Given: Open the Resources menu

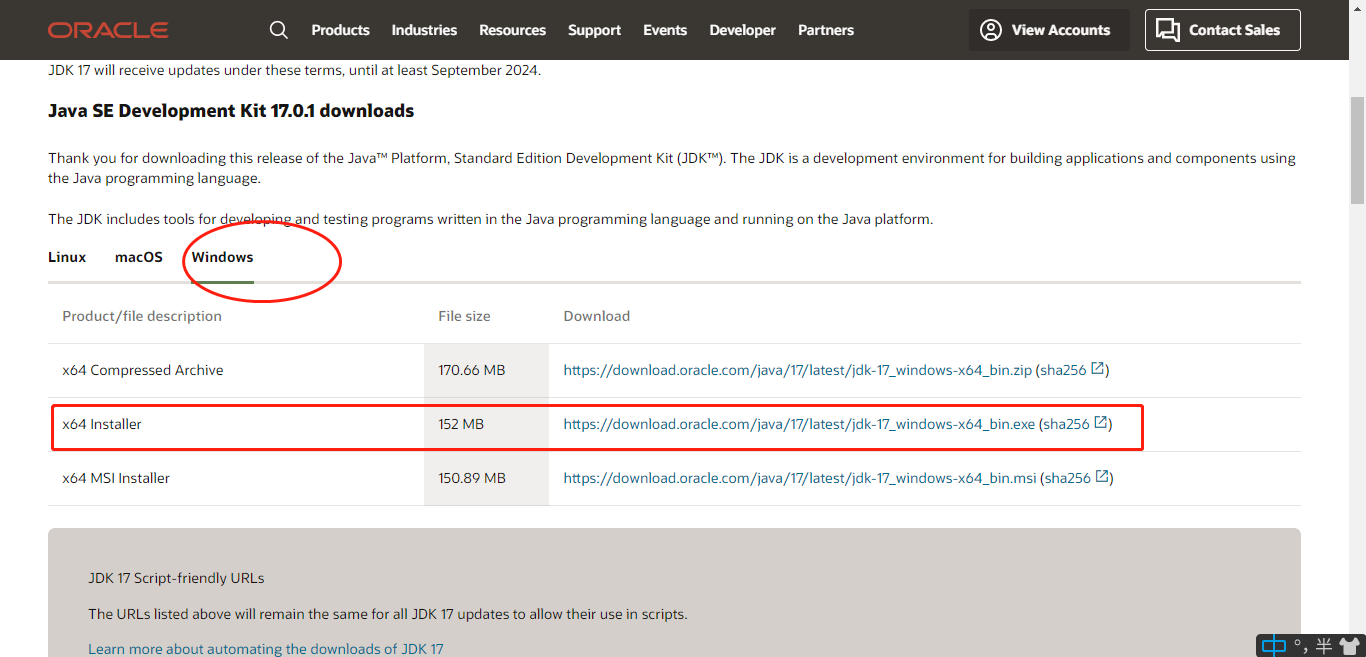Looking at the screenshot, I should click(x=512, y=30).
